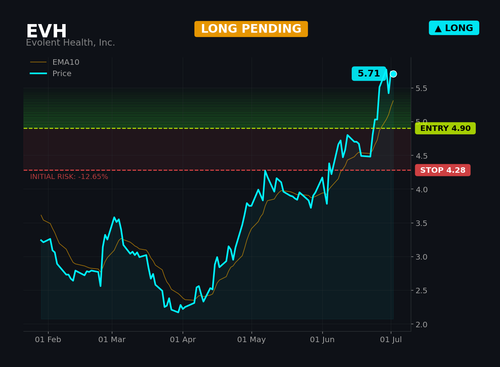The image size is (500, 367).
Task: Click the 01 May axis label
Action: 251,340
